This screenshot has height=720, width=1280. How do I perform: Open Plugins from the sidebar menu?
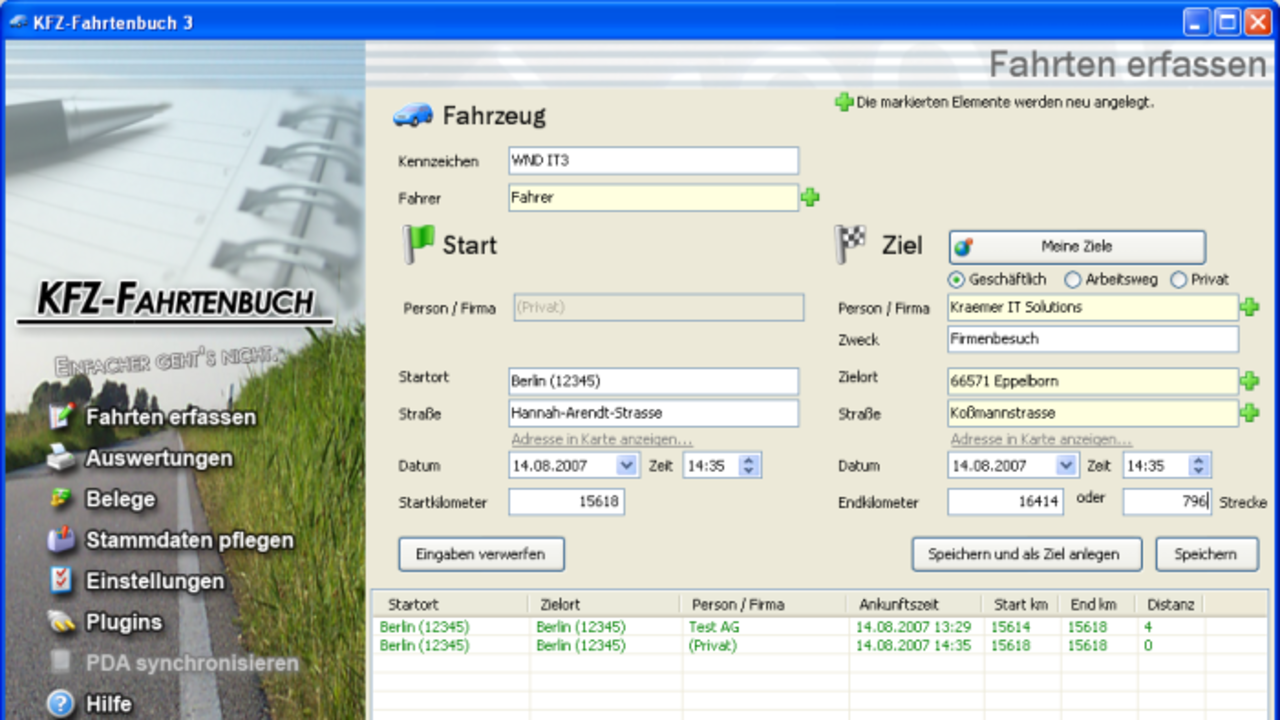[x=124, y=622]
